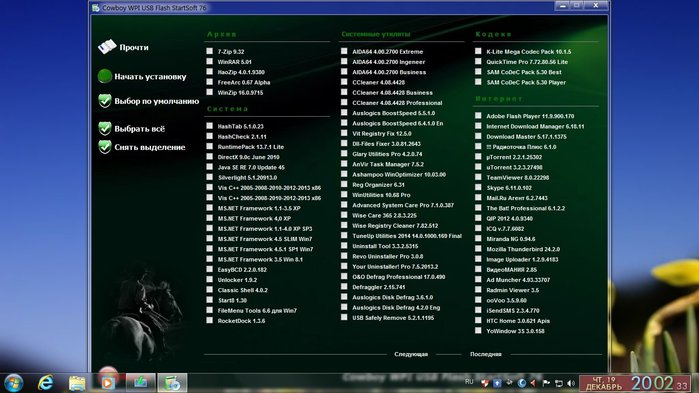
Task: Click the volume speaker tray icon
Action: pyautogui.click(x=571, y=383)
